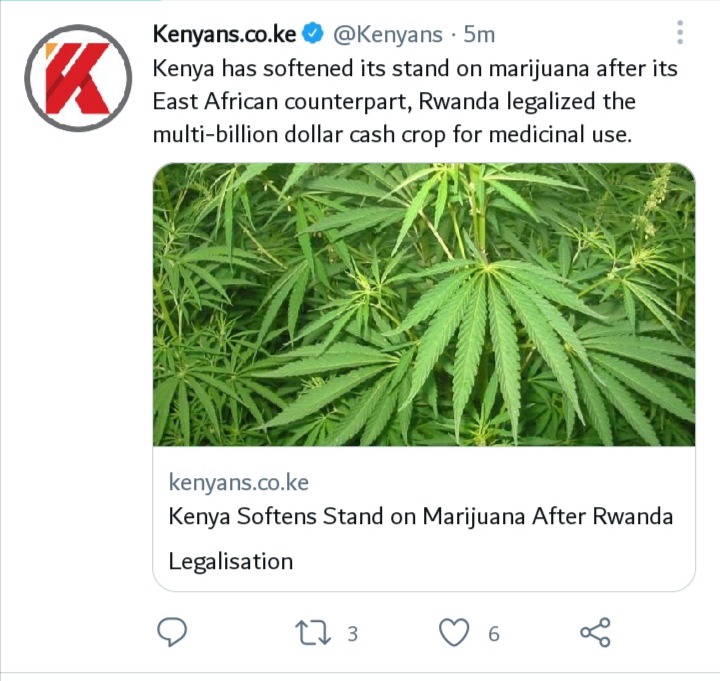Open the share icon for this tweet
Image resolution: width=720 pixels, height=681 pixels.
click(x=595, y=632)
